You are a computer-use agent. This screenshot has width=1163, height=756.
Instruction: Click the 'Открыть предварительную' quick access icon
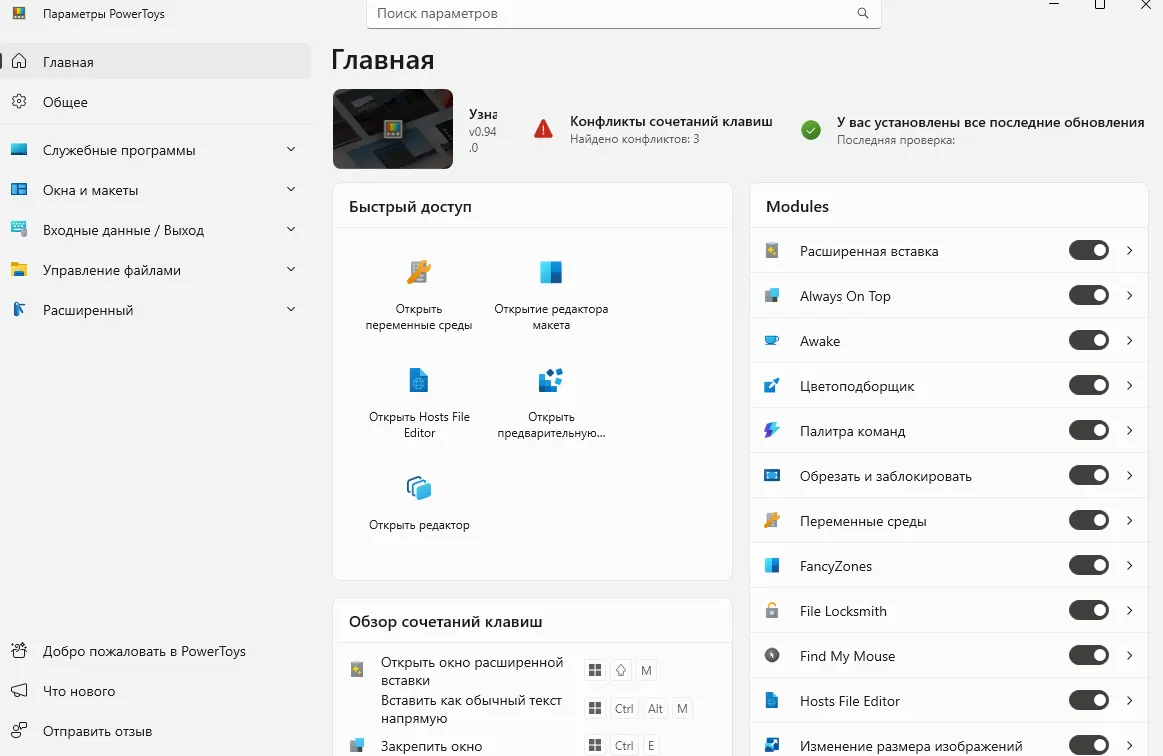pyautogui.click(x=551, y=380)
